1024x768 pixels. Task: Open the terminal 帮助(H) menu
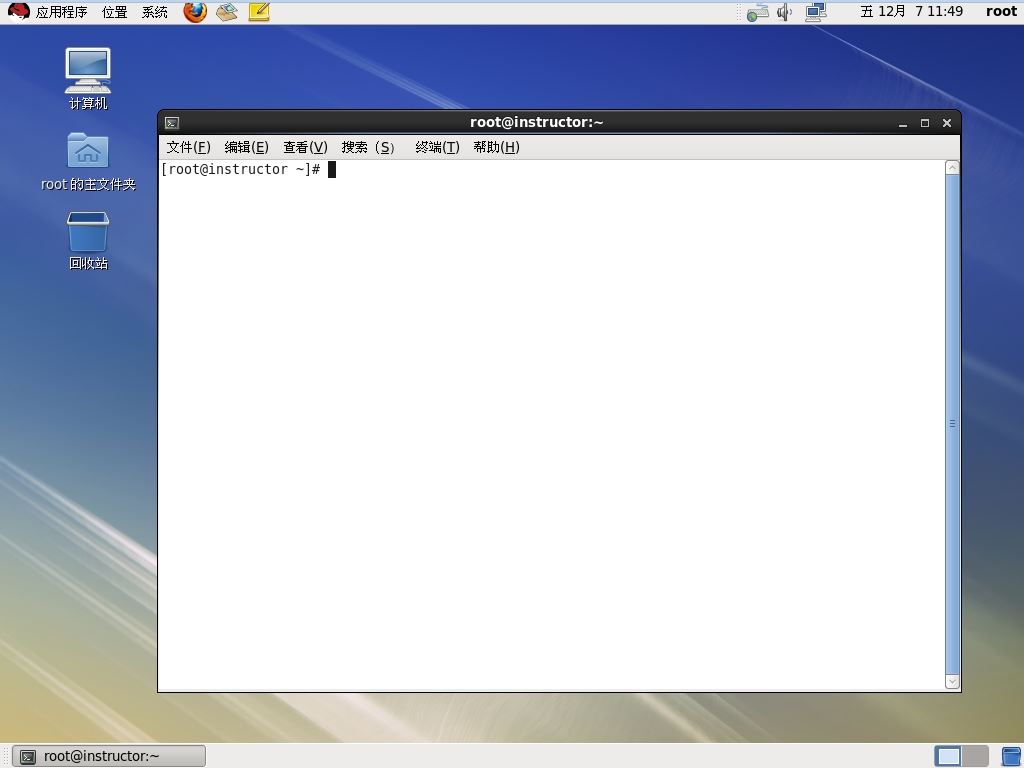point(496,148)
